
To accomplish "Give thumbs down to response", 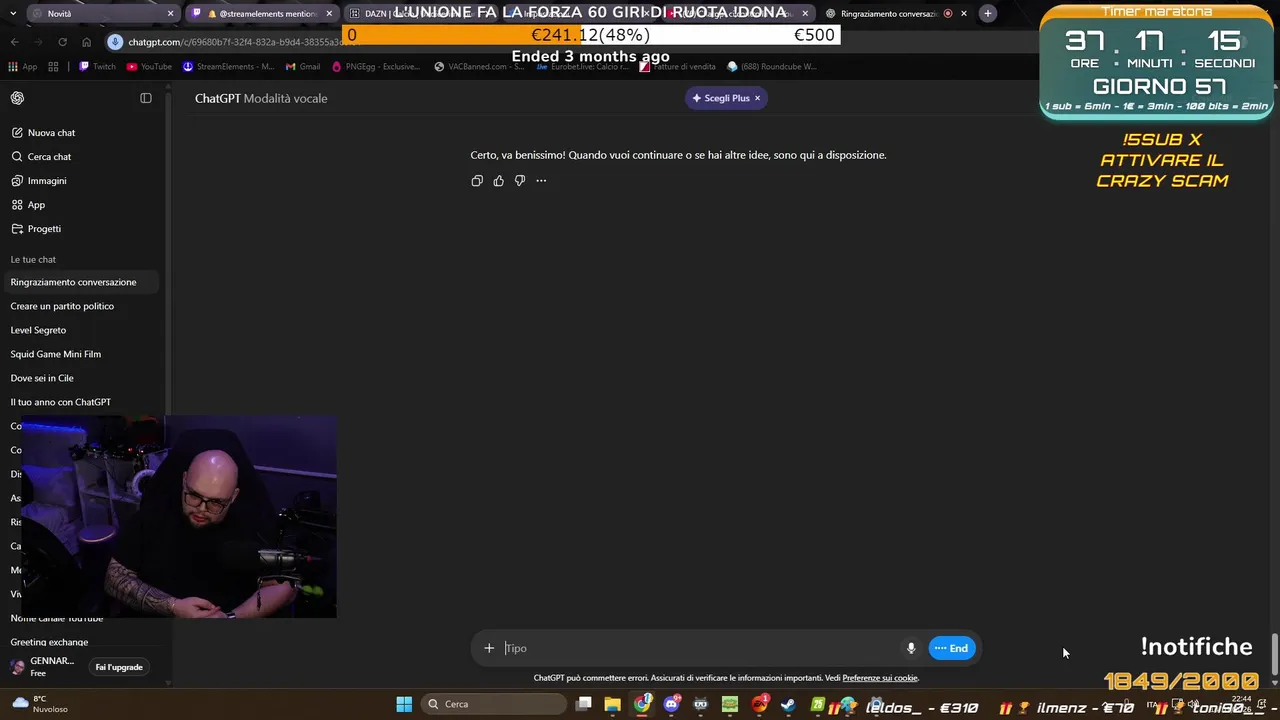I will [x=520, y=181].
